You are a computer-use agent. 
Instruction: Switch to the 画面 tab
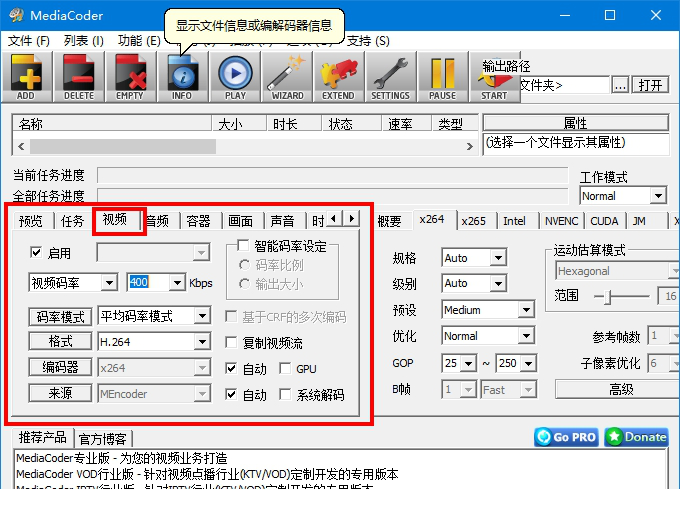tap(241, 221)
